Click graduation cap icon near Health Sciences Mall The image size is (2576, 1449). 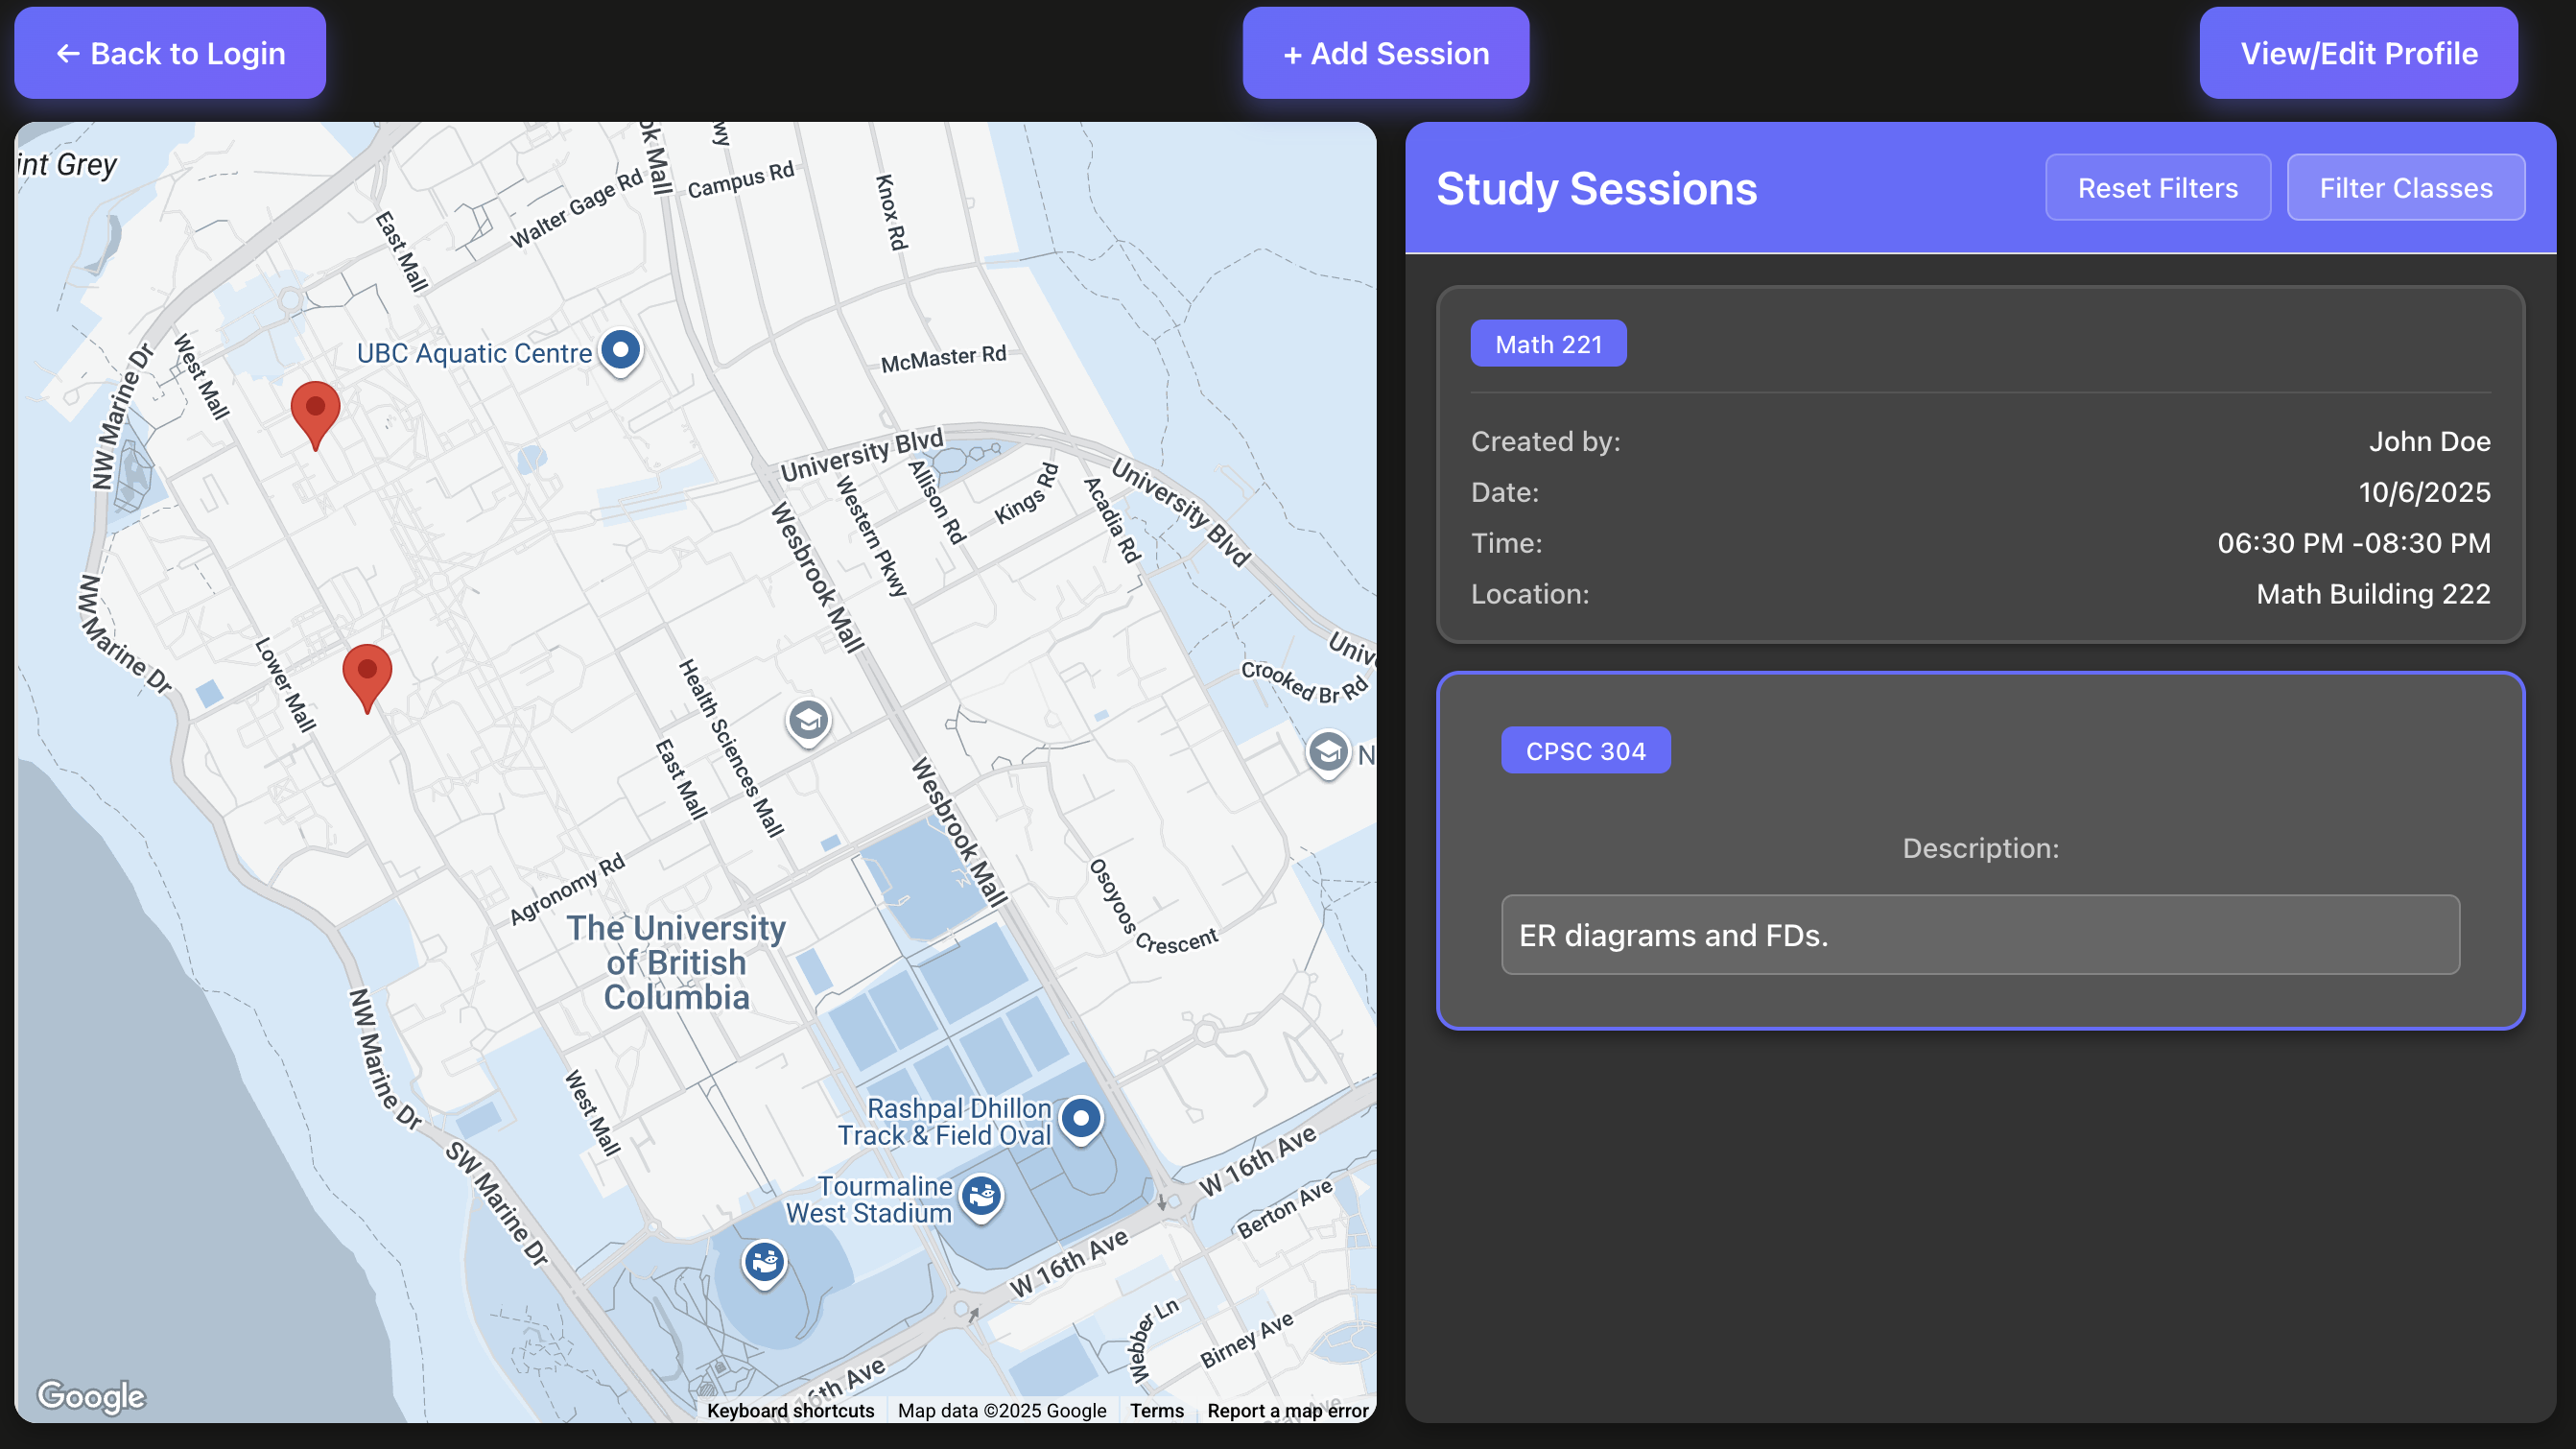808,720
